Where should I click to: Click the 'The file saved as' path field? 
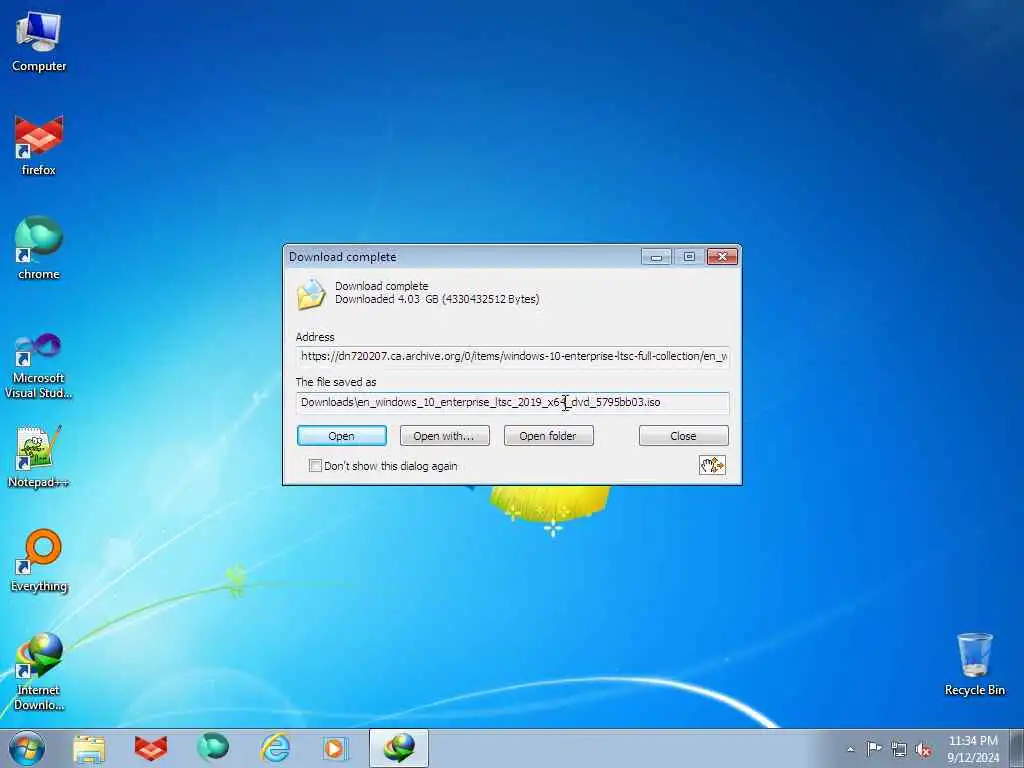click(513, 402)
